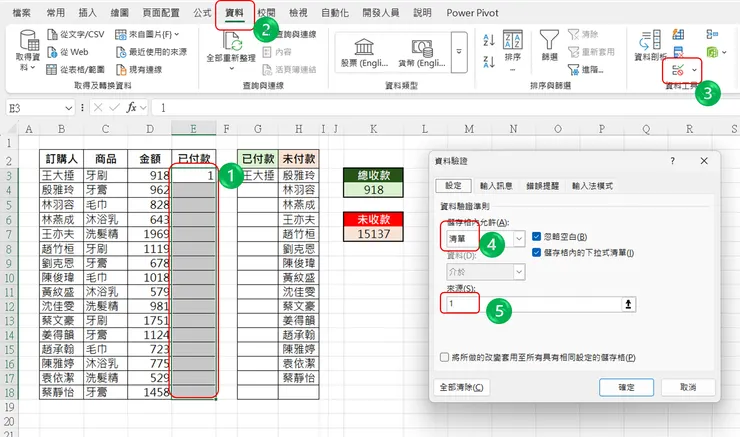The image size is (740, 437).
Task: Click the dialog help question mark
Action: click(673, 161)
